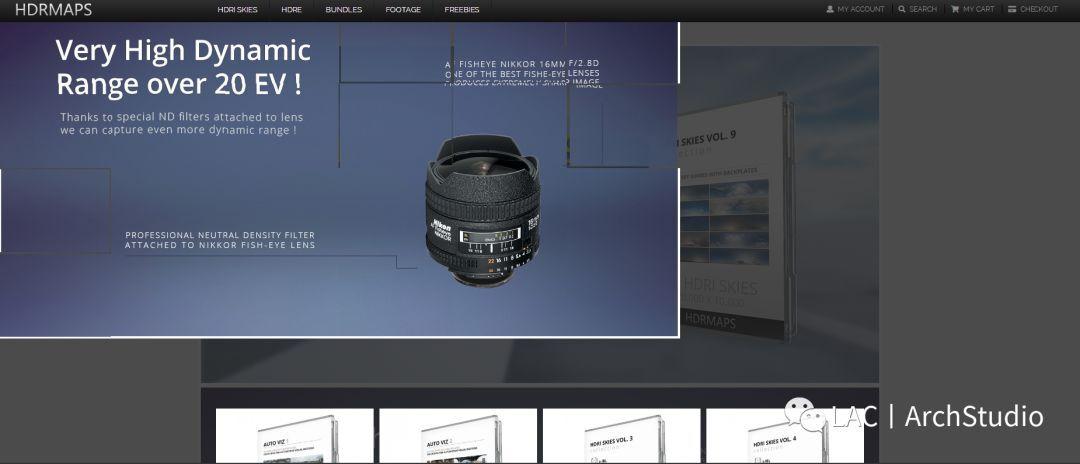Click the 'FISHEYE NIKKOR 16MM F/2.8D' caption
The height and width of the screenshot is (464, 1080).
click(x=522, y=64)
